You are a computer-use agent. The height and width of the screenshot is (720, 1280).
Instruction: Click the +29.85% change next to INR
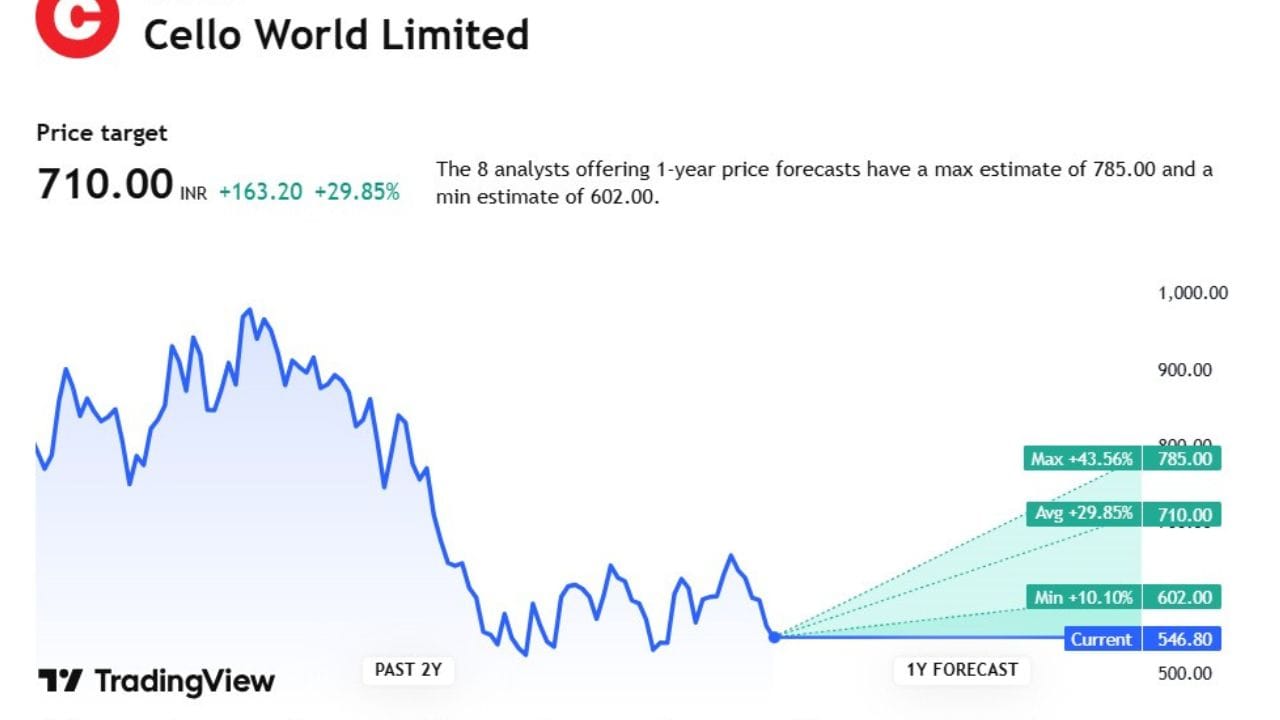(357, 192)
